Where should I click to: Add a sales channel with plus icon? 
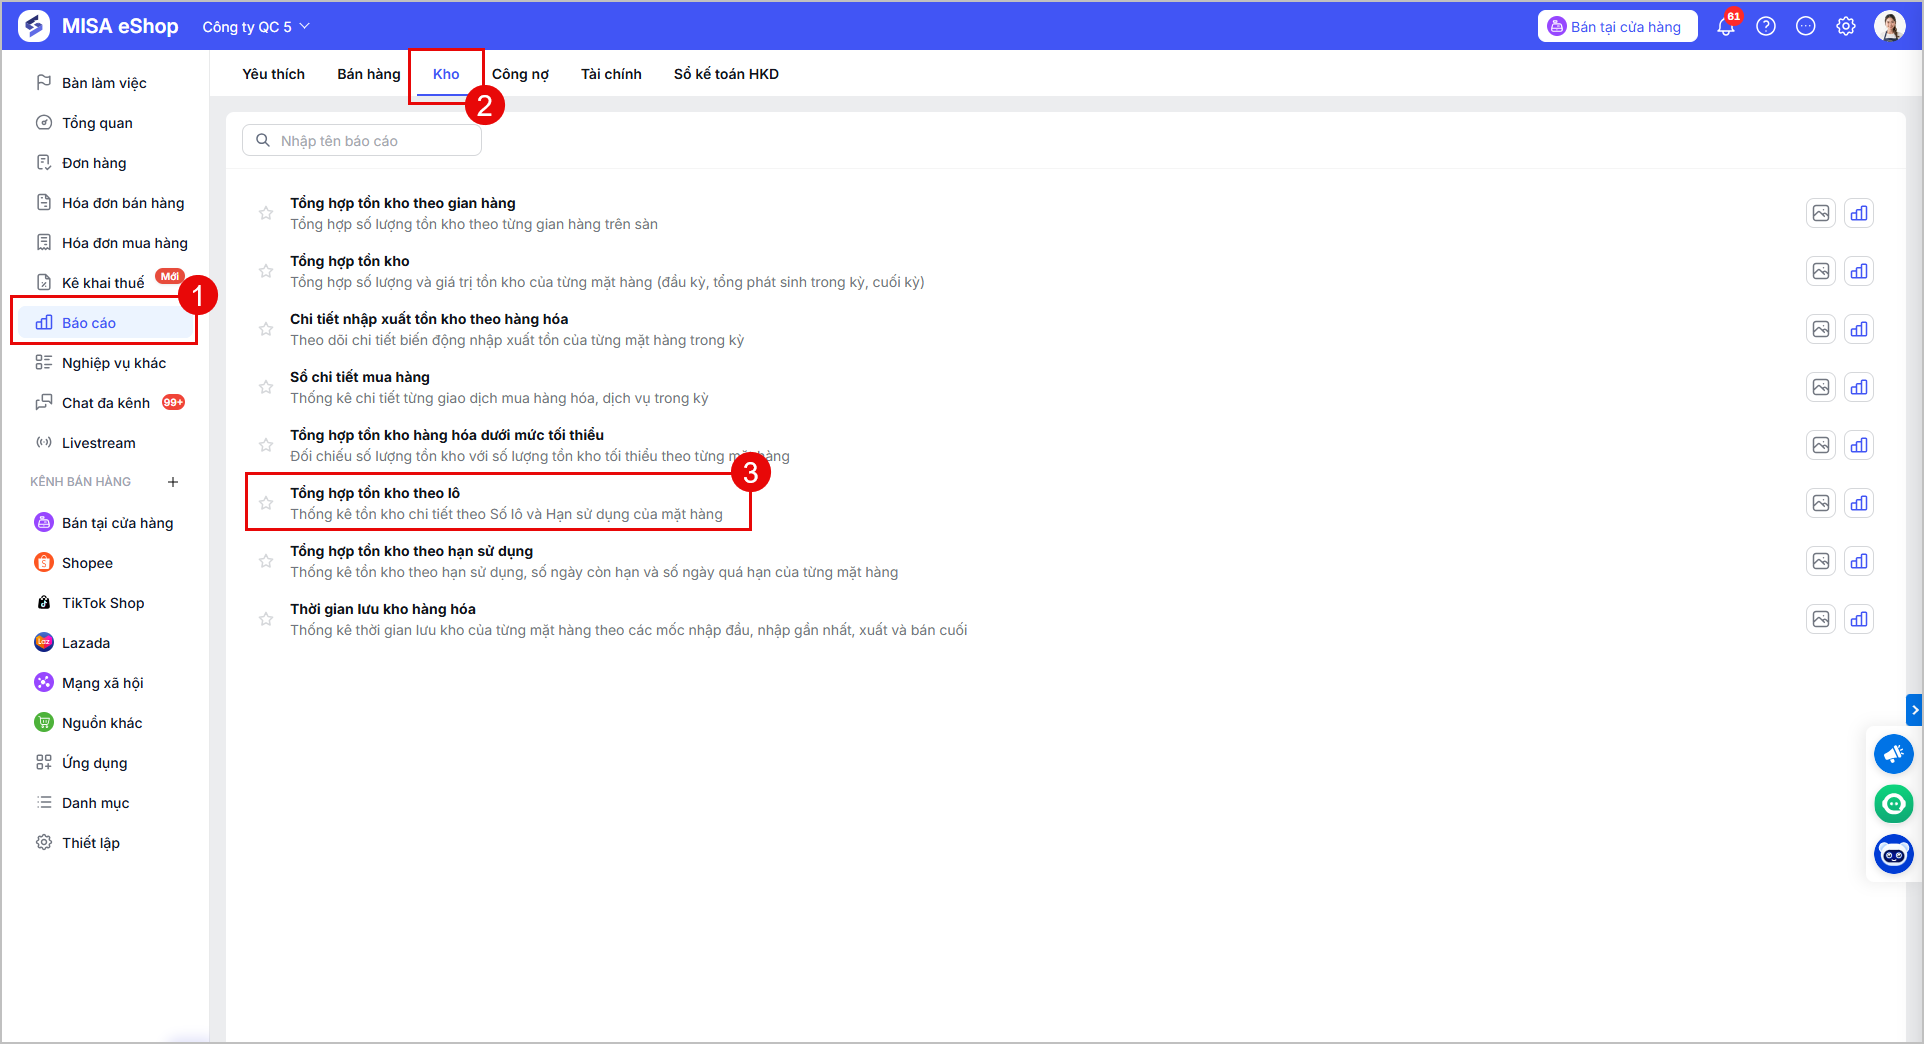(173, 482)
